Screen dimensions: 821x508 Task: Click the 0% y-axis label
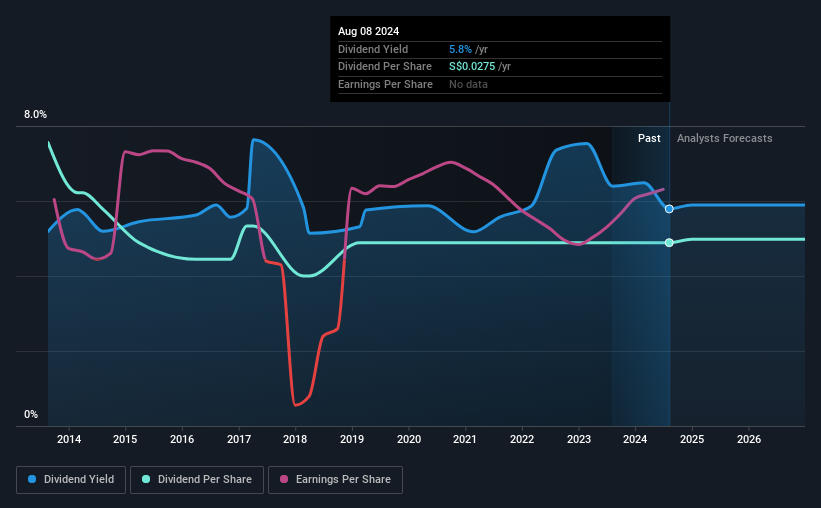click(31, 414)
